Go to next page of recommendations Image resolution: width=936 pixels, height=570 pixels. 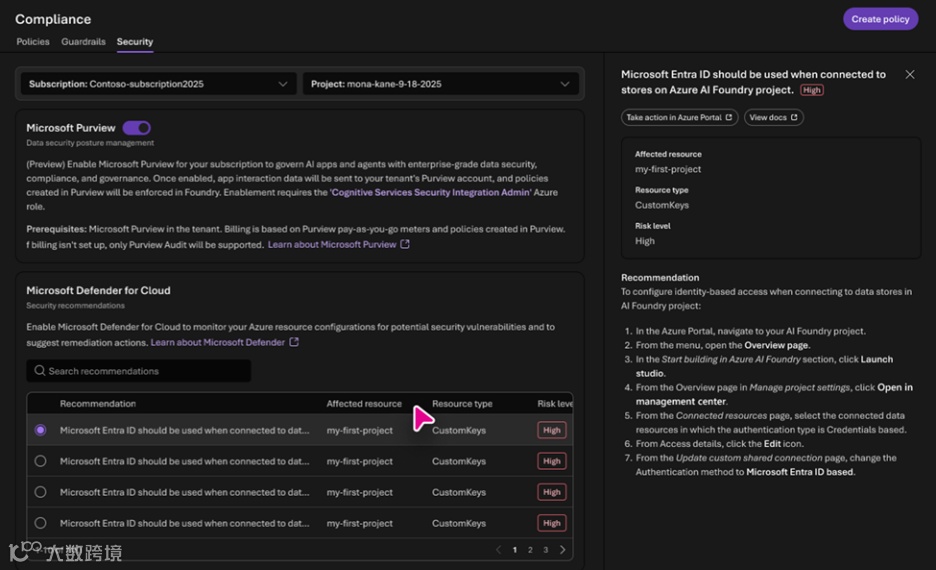click(563, 550)
